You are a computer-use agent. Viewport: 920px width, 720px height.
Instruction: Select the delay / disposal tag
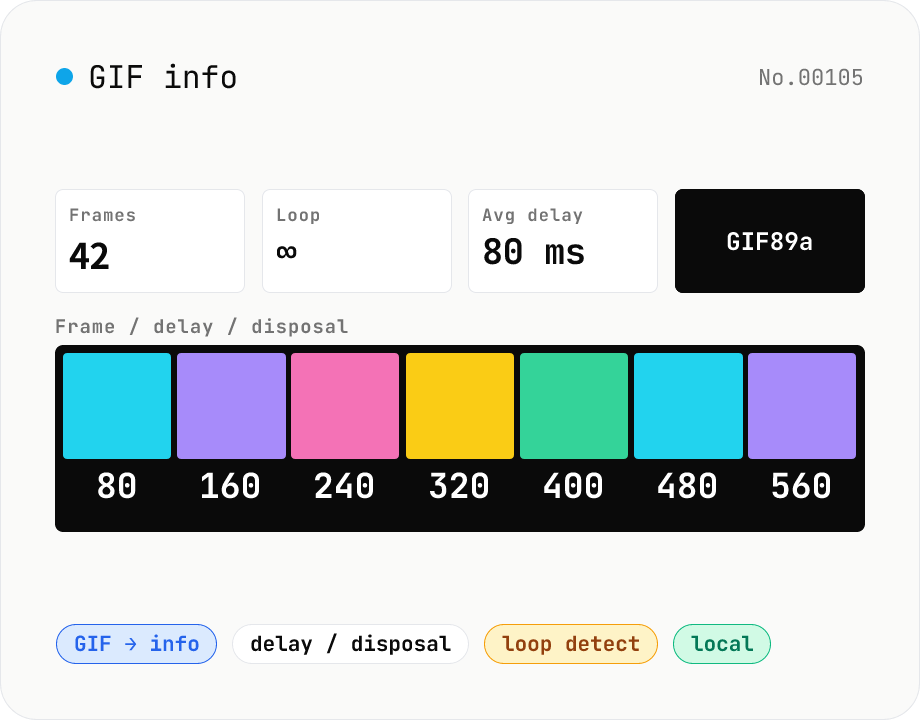coord(350,644)
